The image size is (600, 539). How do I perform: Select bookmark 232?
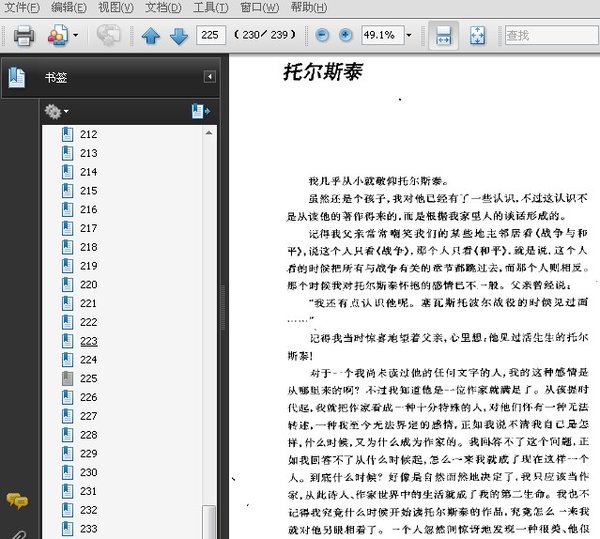[89, 510]
